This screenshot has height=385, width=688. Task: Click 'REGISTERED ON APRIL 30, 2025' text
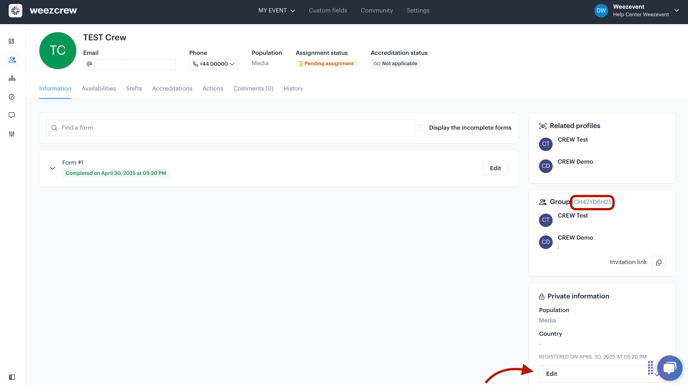(x=593, y=357)
